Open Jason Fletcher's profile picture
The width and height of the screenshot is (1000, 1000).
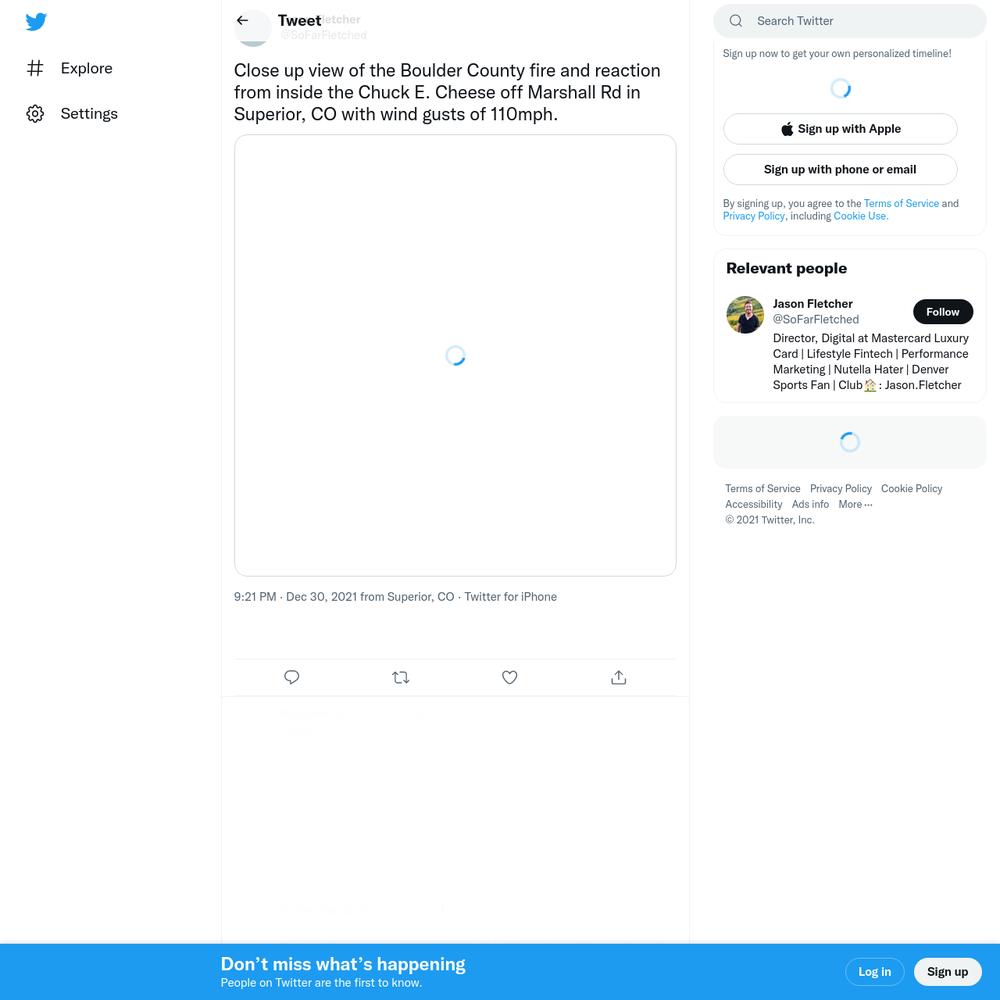[745, 314]
